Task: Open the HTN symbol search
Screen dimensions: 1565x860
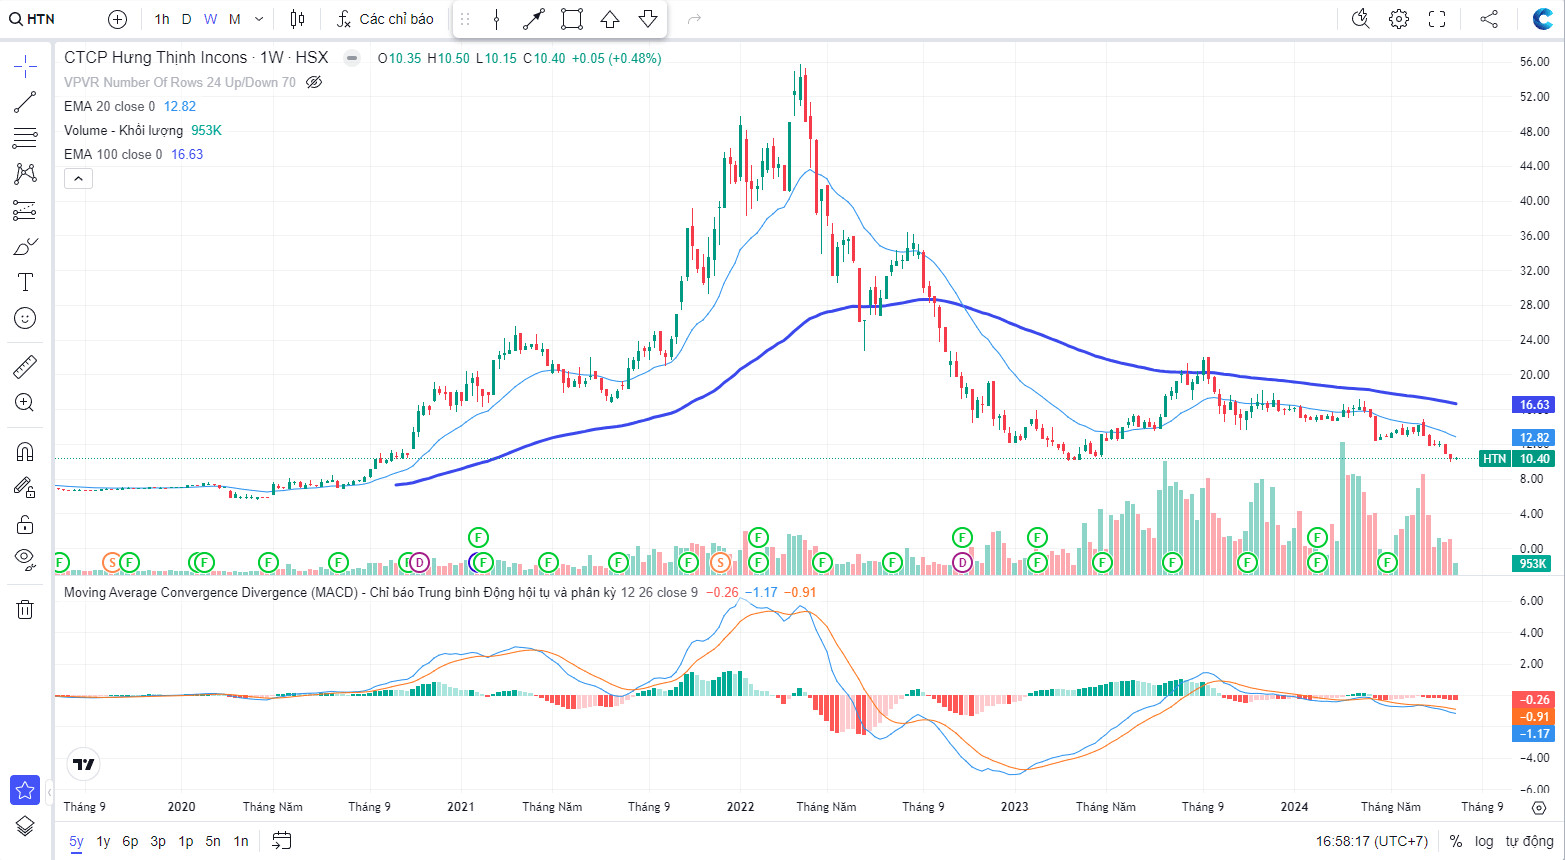Action: click(x=32, y=19)
